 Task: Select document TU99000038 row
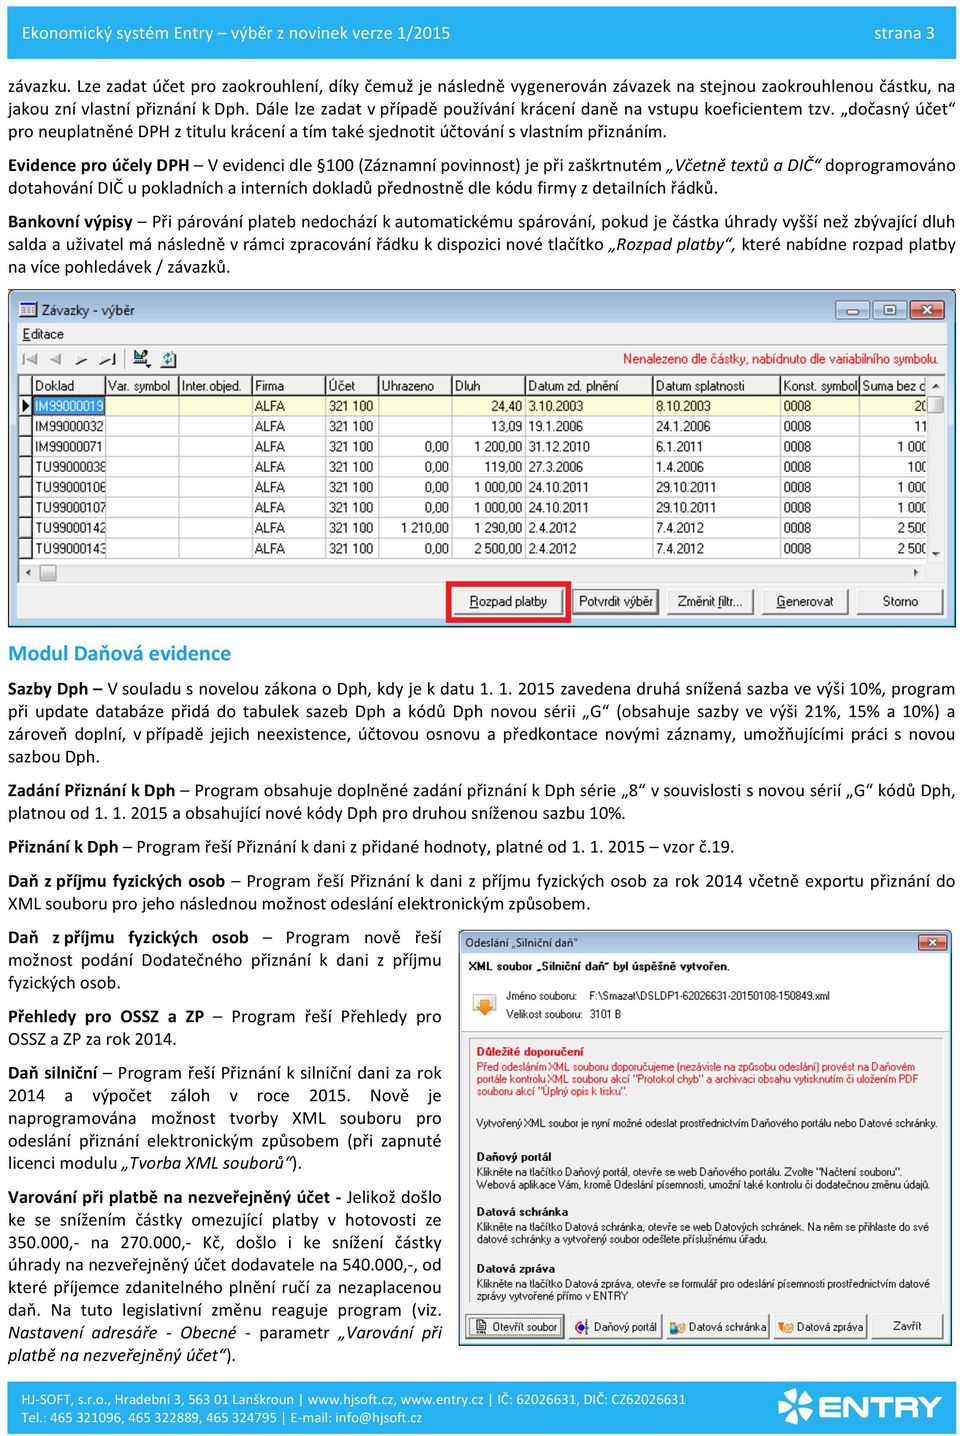(x=68, y=467)
